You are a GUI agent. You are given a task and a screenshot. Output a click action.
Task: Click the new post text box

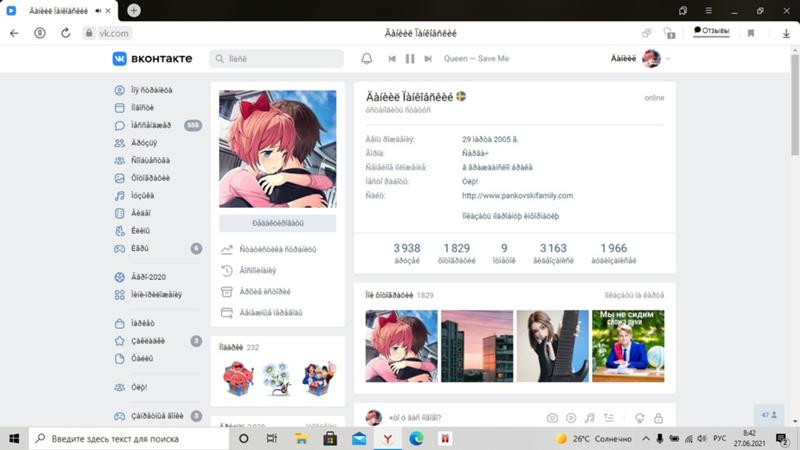(x=462, y=418)
